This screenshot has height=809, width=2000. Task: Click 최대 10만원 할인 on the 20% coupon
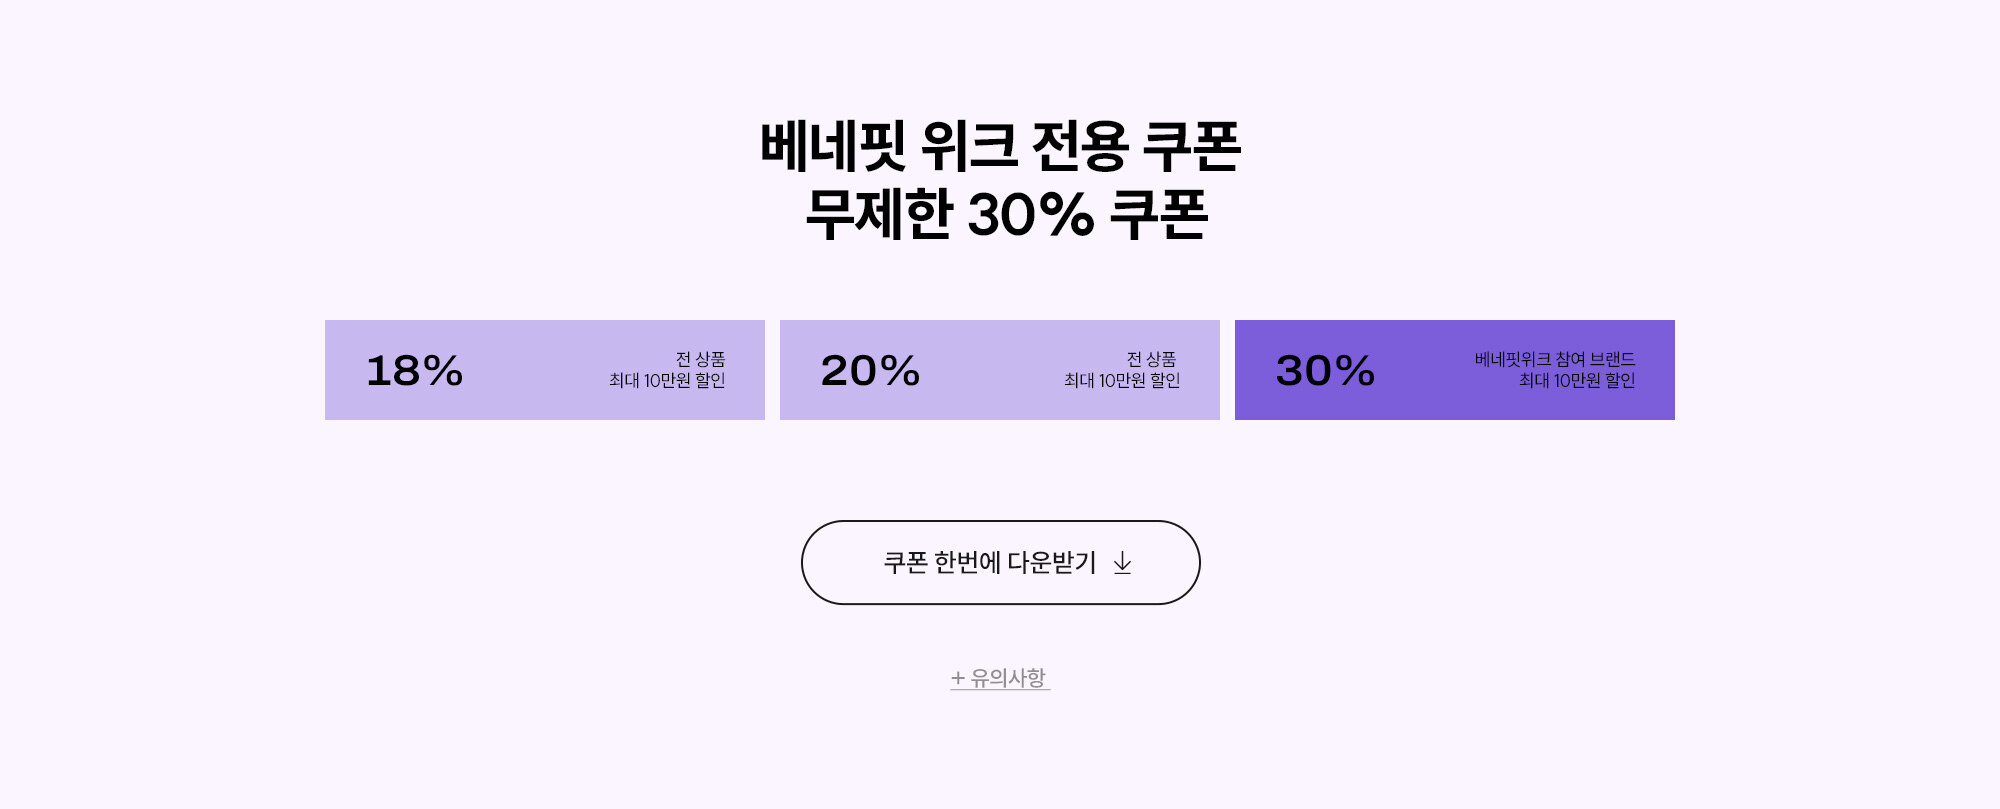(x=1122, y=380)
